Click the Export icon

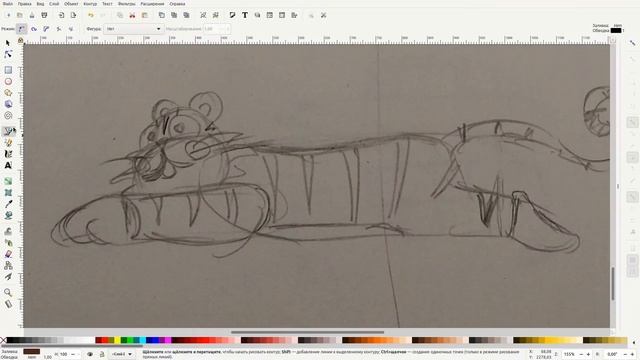click(x=73, y=15)
